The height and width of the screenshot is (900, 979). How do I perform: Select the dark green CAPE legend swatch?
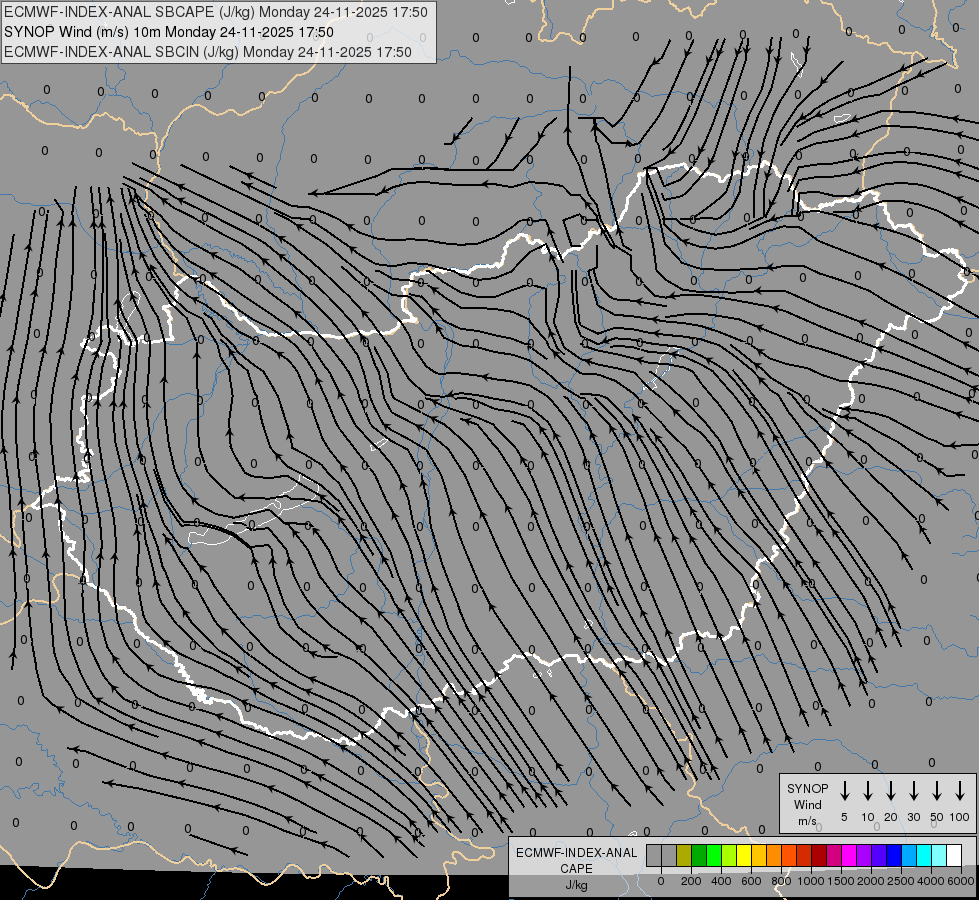pyautogui.click(x=699, y=855)
